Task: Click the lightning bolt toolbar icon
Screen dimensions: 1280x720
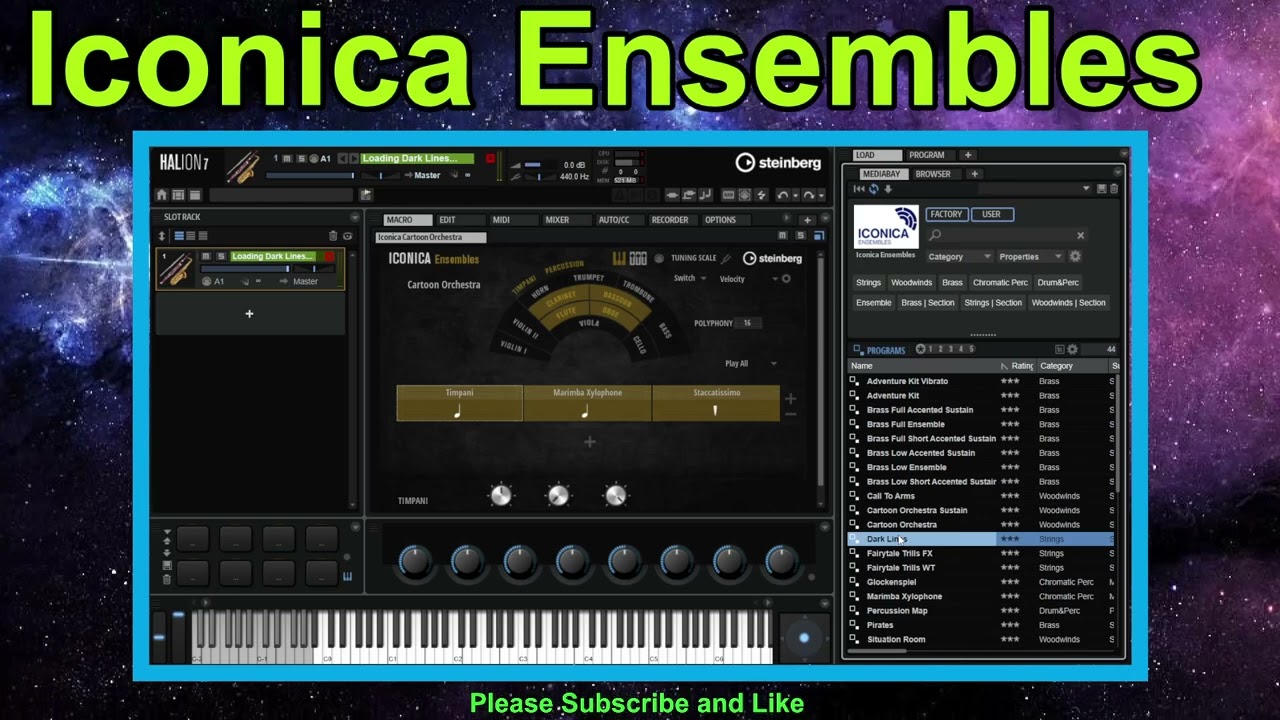Action: 761,195
